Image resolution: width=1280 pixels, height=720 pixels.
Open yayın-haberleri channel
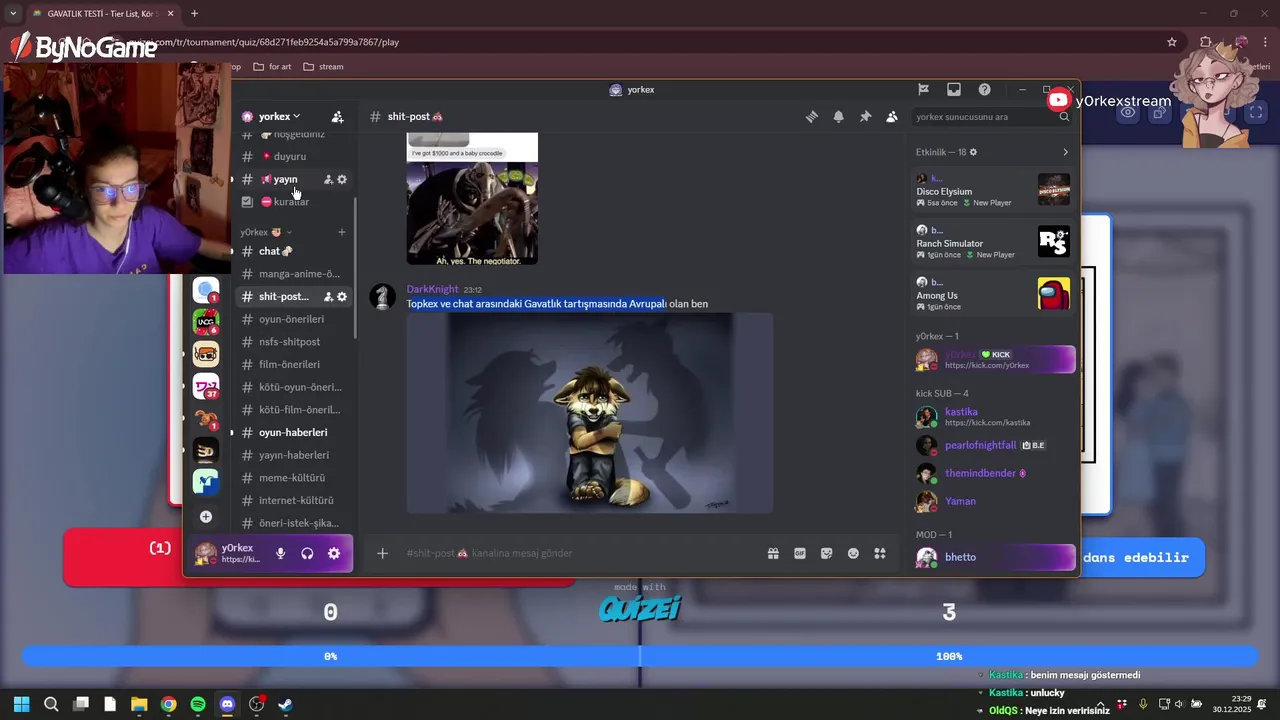coord(293,455)
